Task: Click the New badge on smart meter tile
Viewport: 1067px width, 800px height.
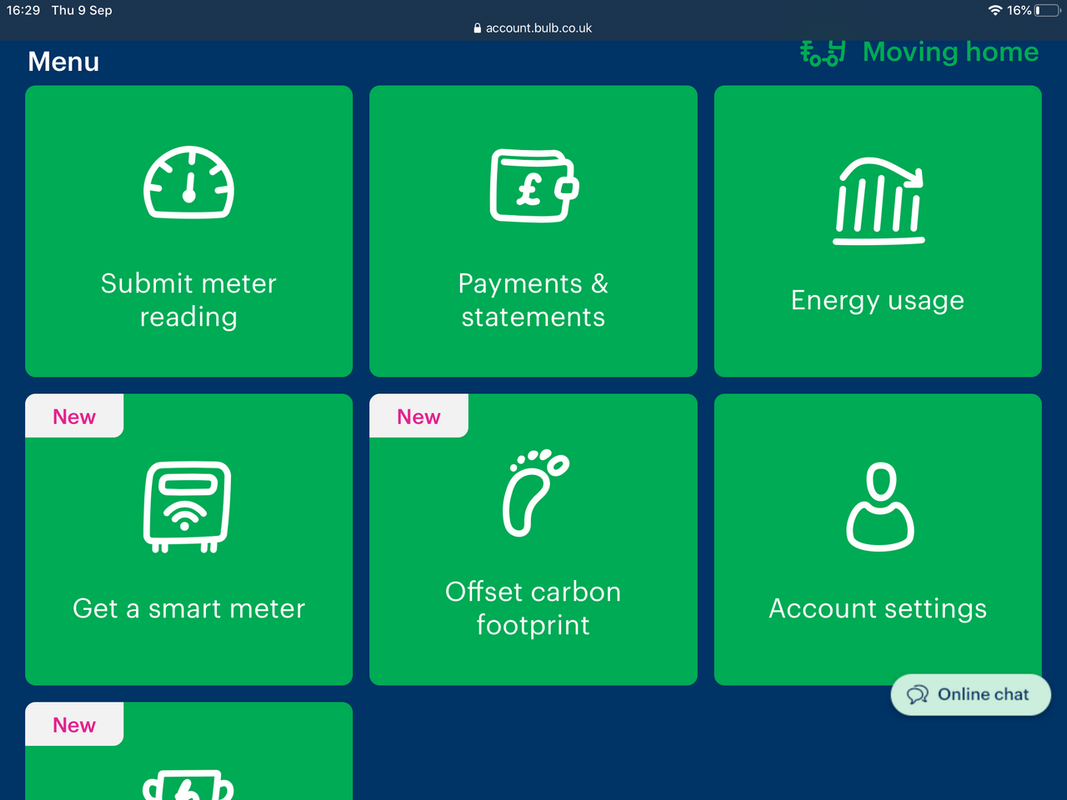Action: [x=74, y=416]
